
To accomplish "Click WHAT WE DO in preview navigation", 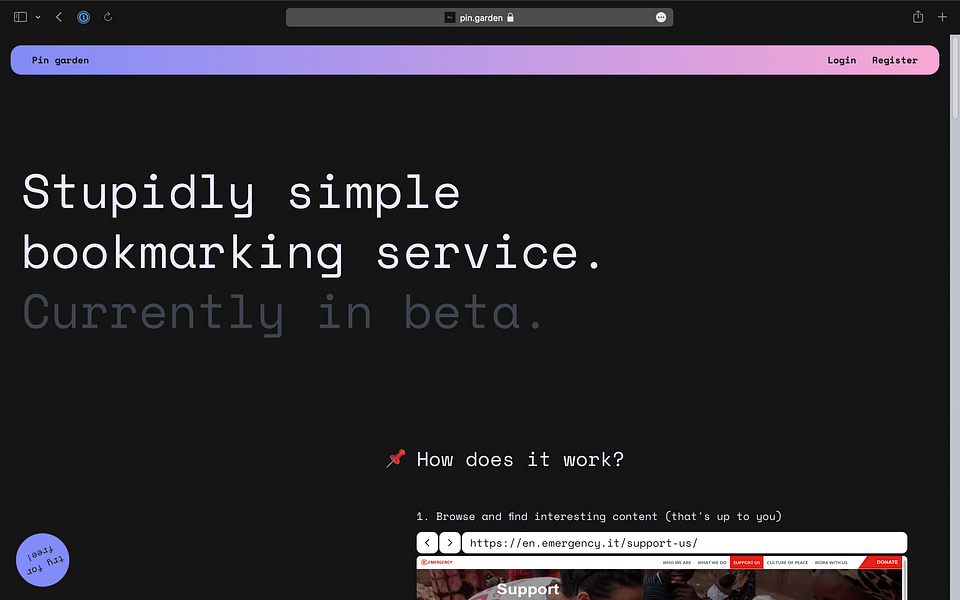I will 712,562.
